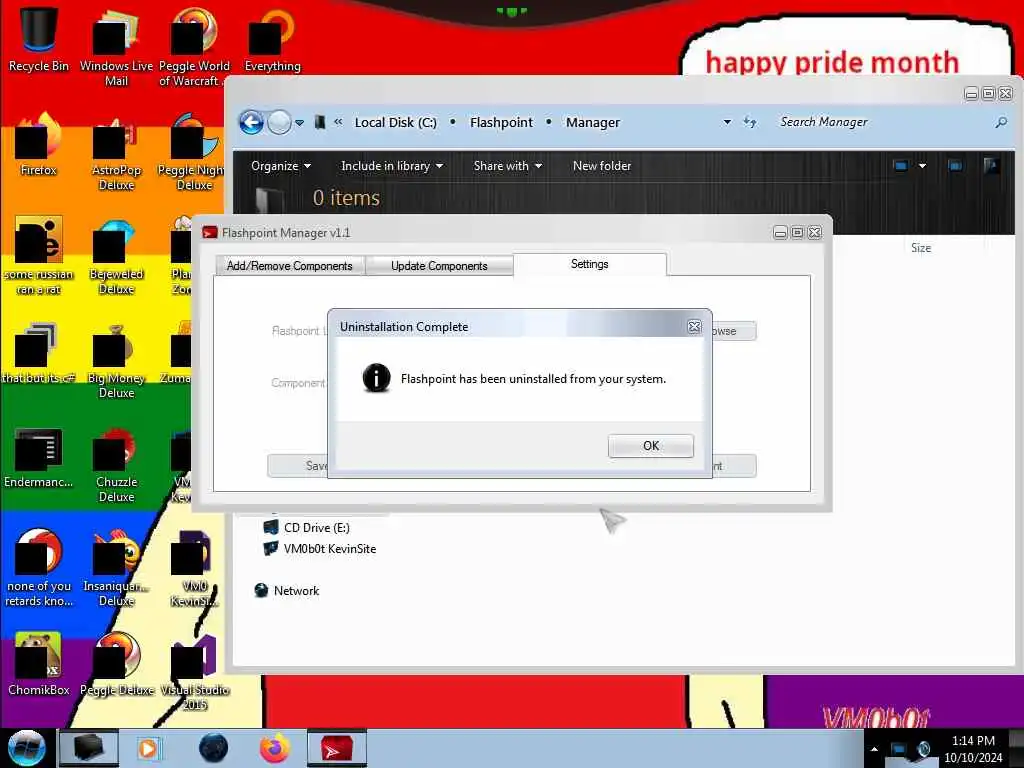Open Windows Start menu
This screenshot has width=1024, height=768.
click(26, 748)
